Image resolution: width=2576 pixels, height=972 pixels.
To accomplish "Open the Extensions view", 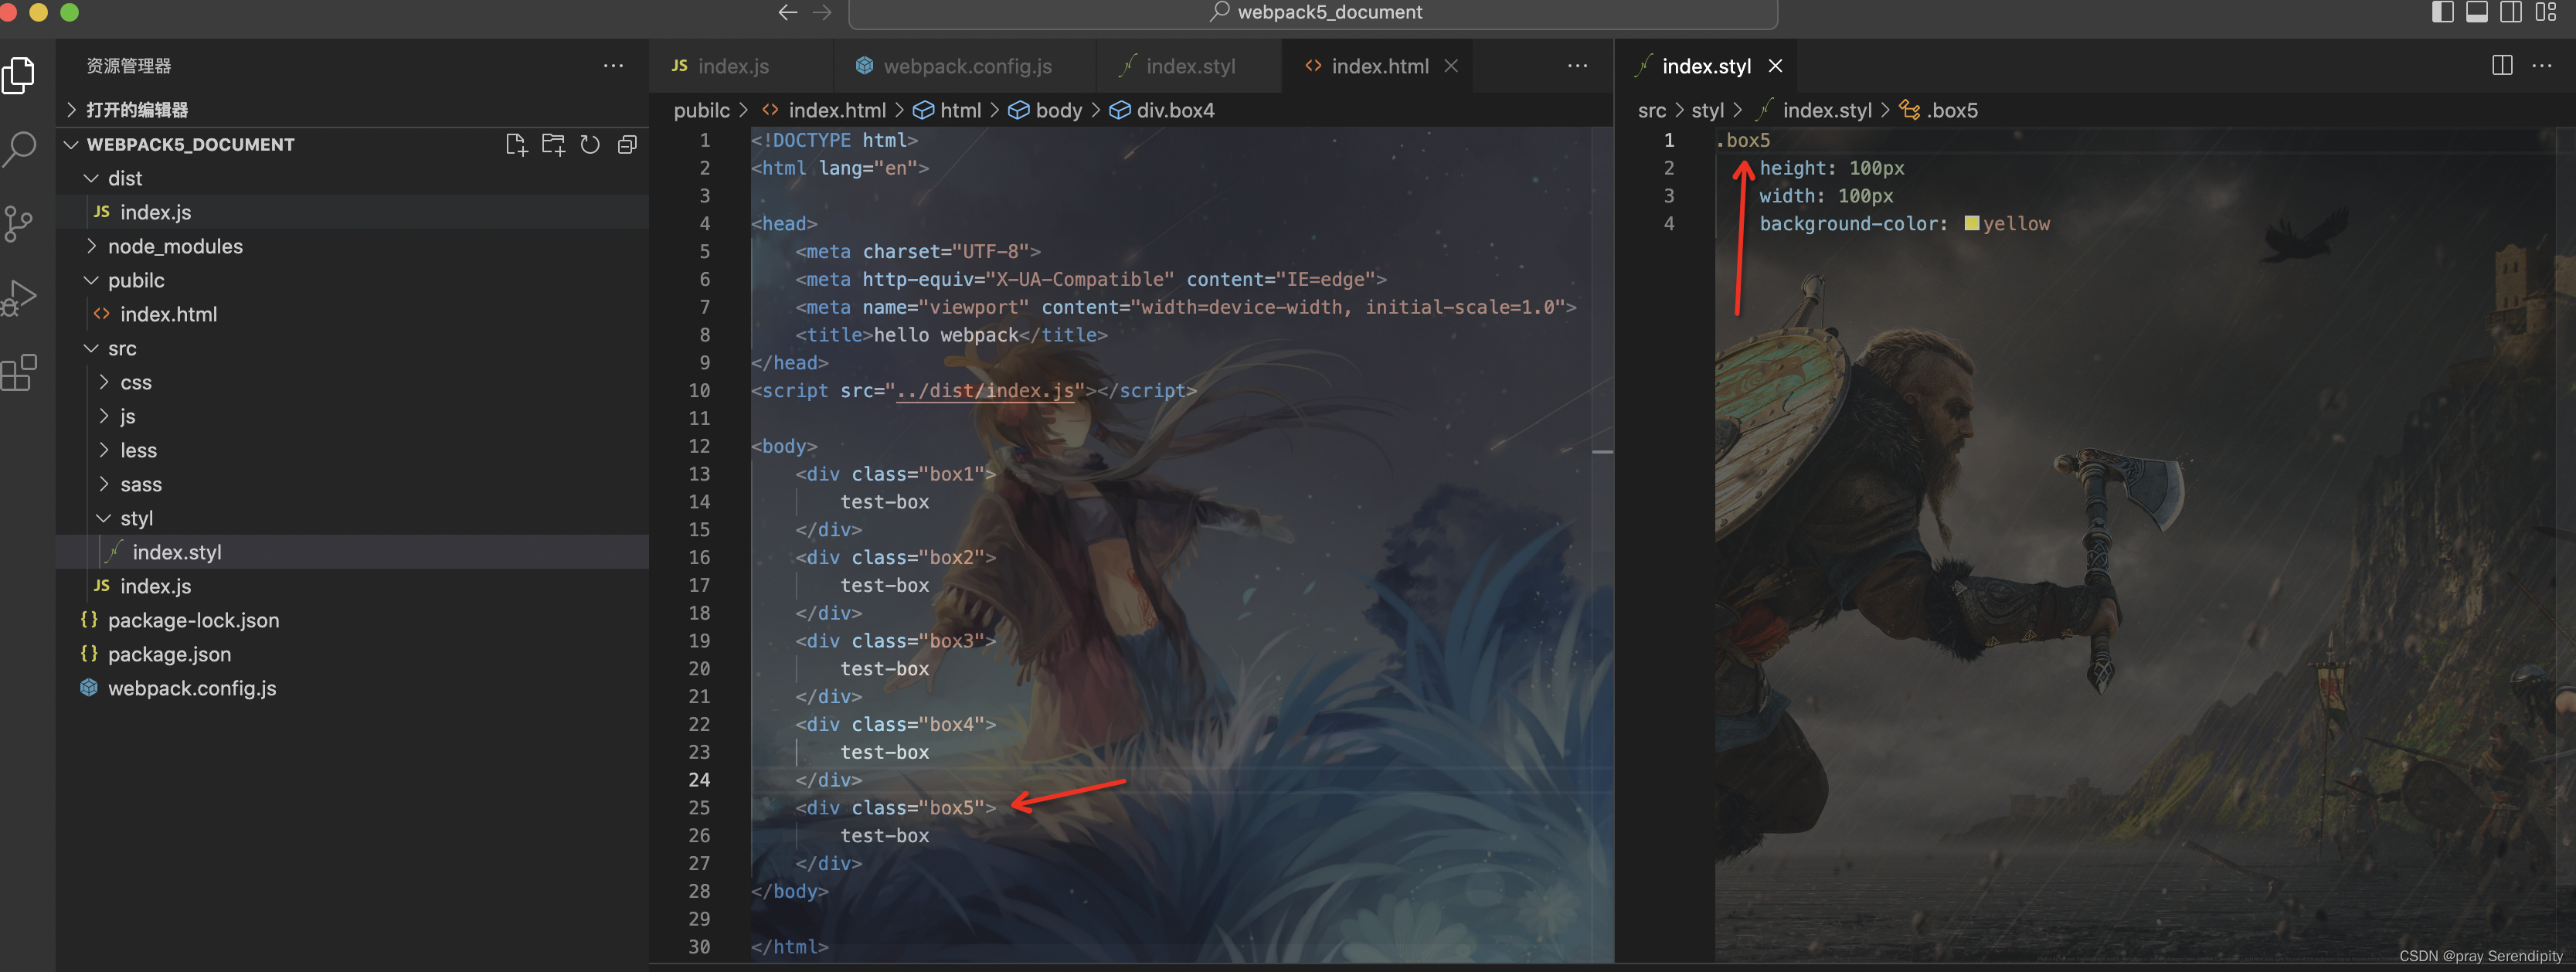I will point(18,373).
